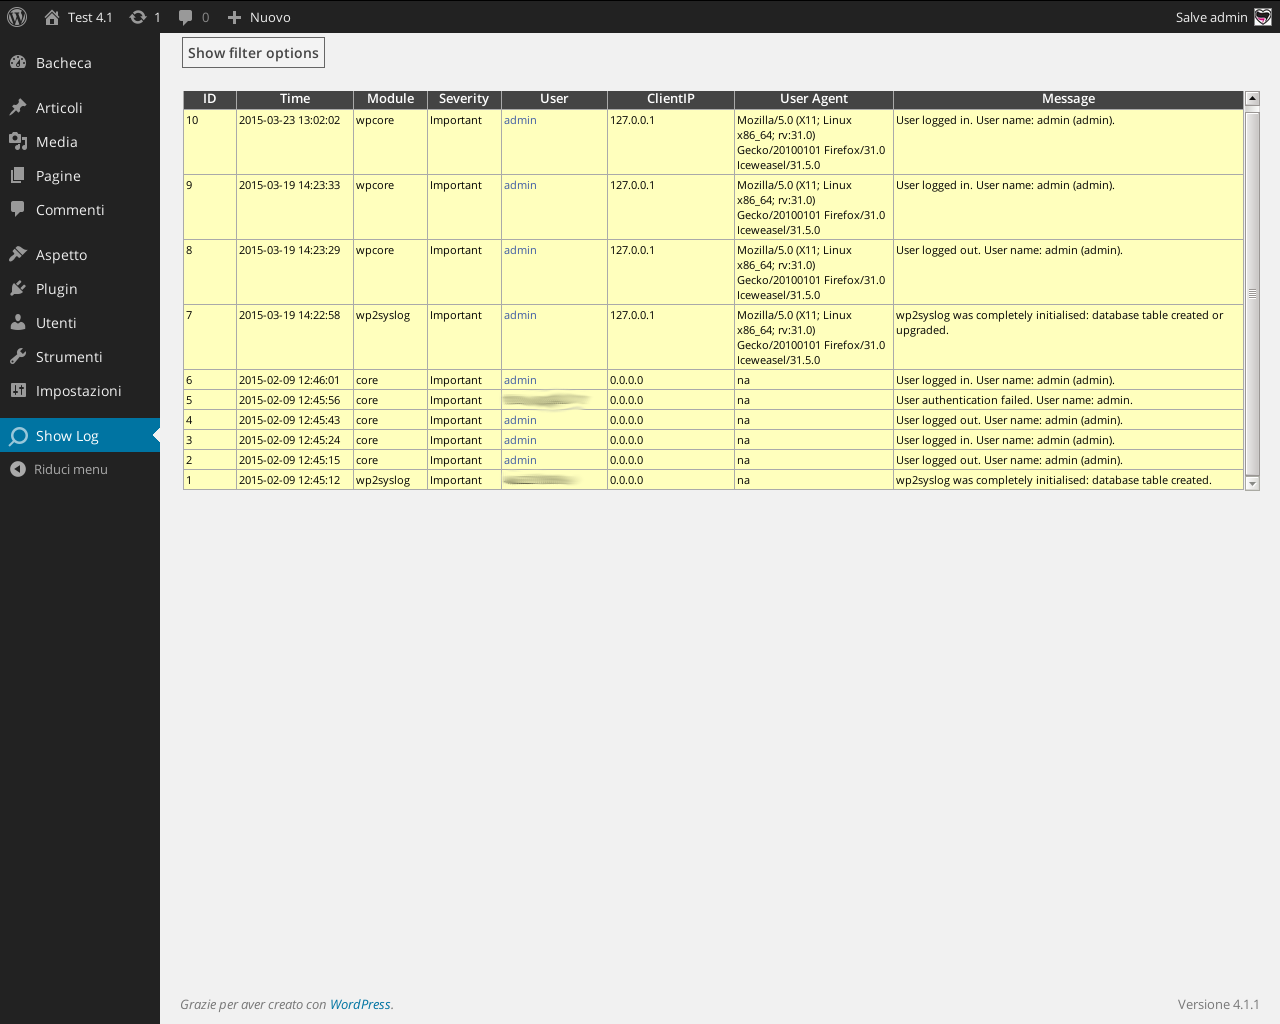Open the WordPress link in the footer
The width and height of the screenshot is (1280, 1024).
(x=360, y=1004)
